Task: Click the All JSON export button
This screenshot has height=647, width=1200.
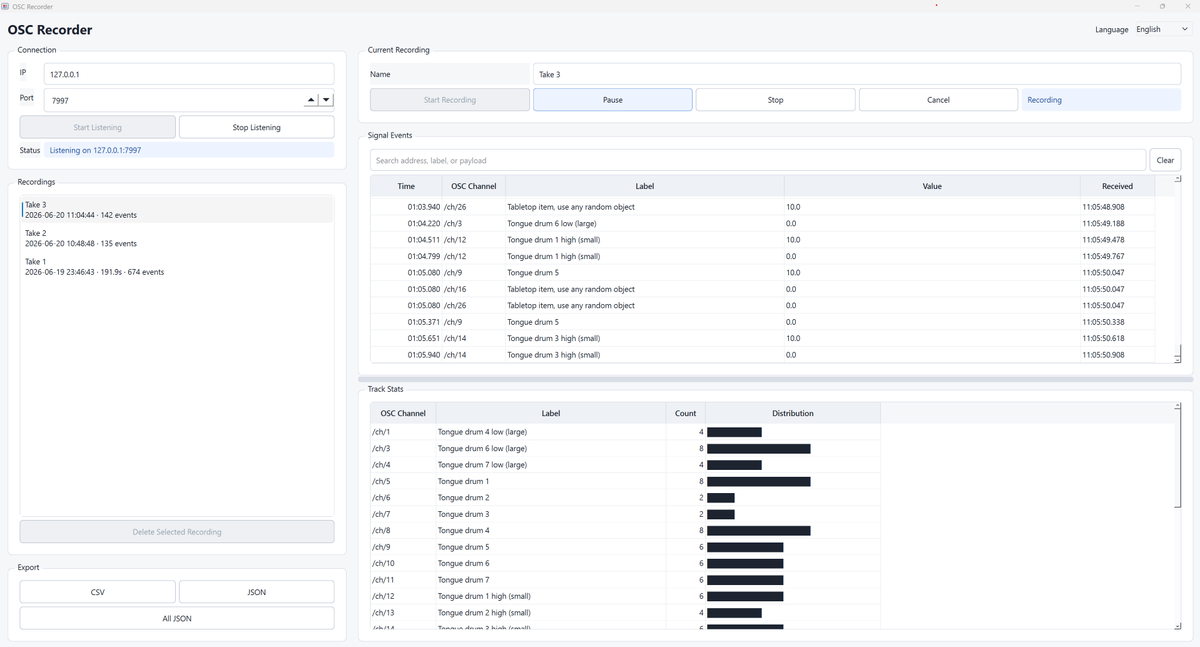Action: coord(177,618)
